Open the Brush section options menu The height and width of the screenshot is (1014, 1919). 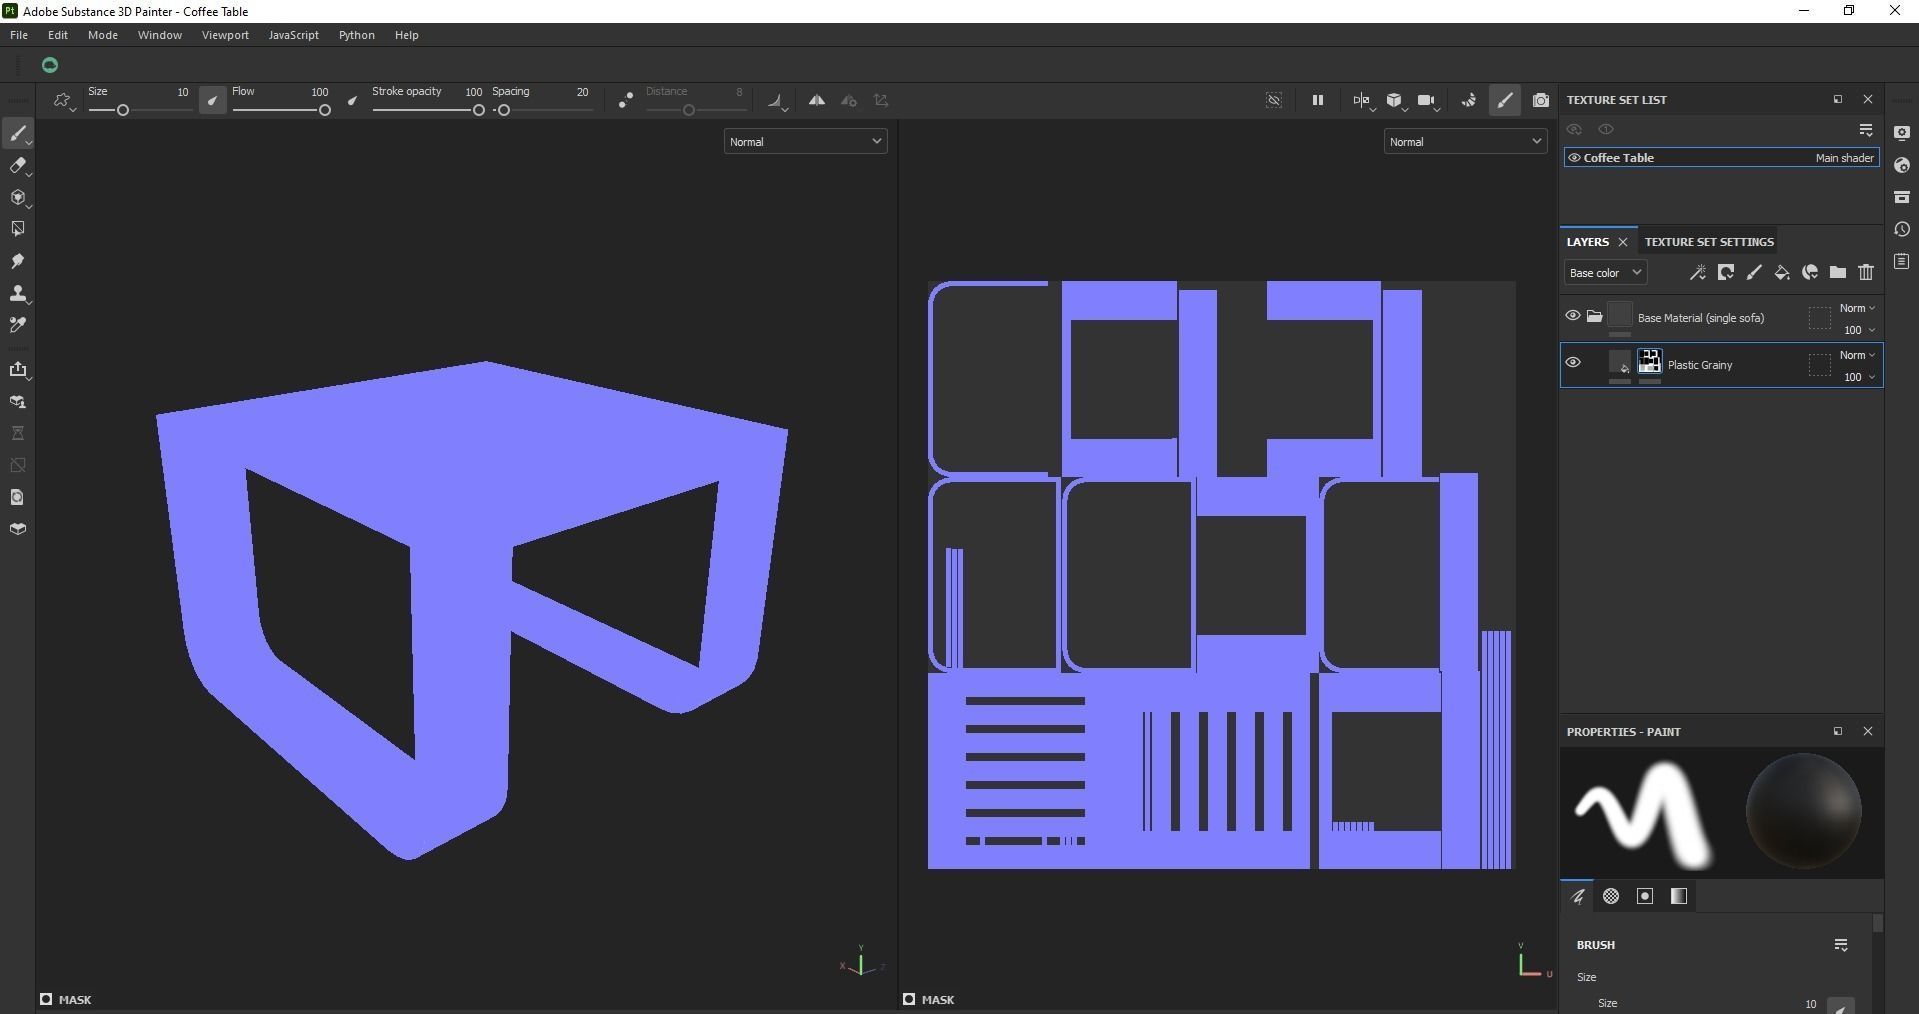1841,945
